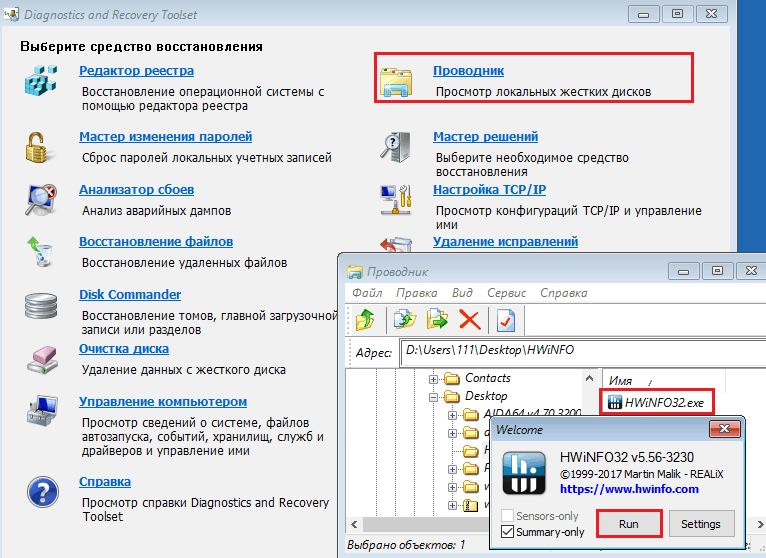The image size is (766, 558).
Task: Click the Settings button
Action: (701, 524)
